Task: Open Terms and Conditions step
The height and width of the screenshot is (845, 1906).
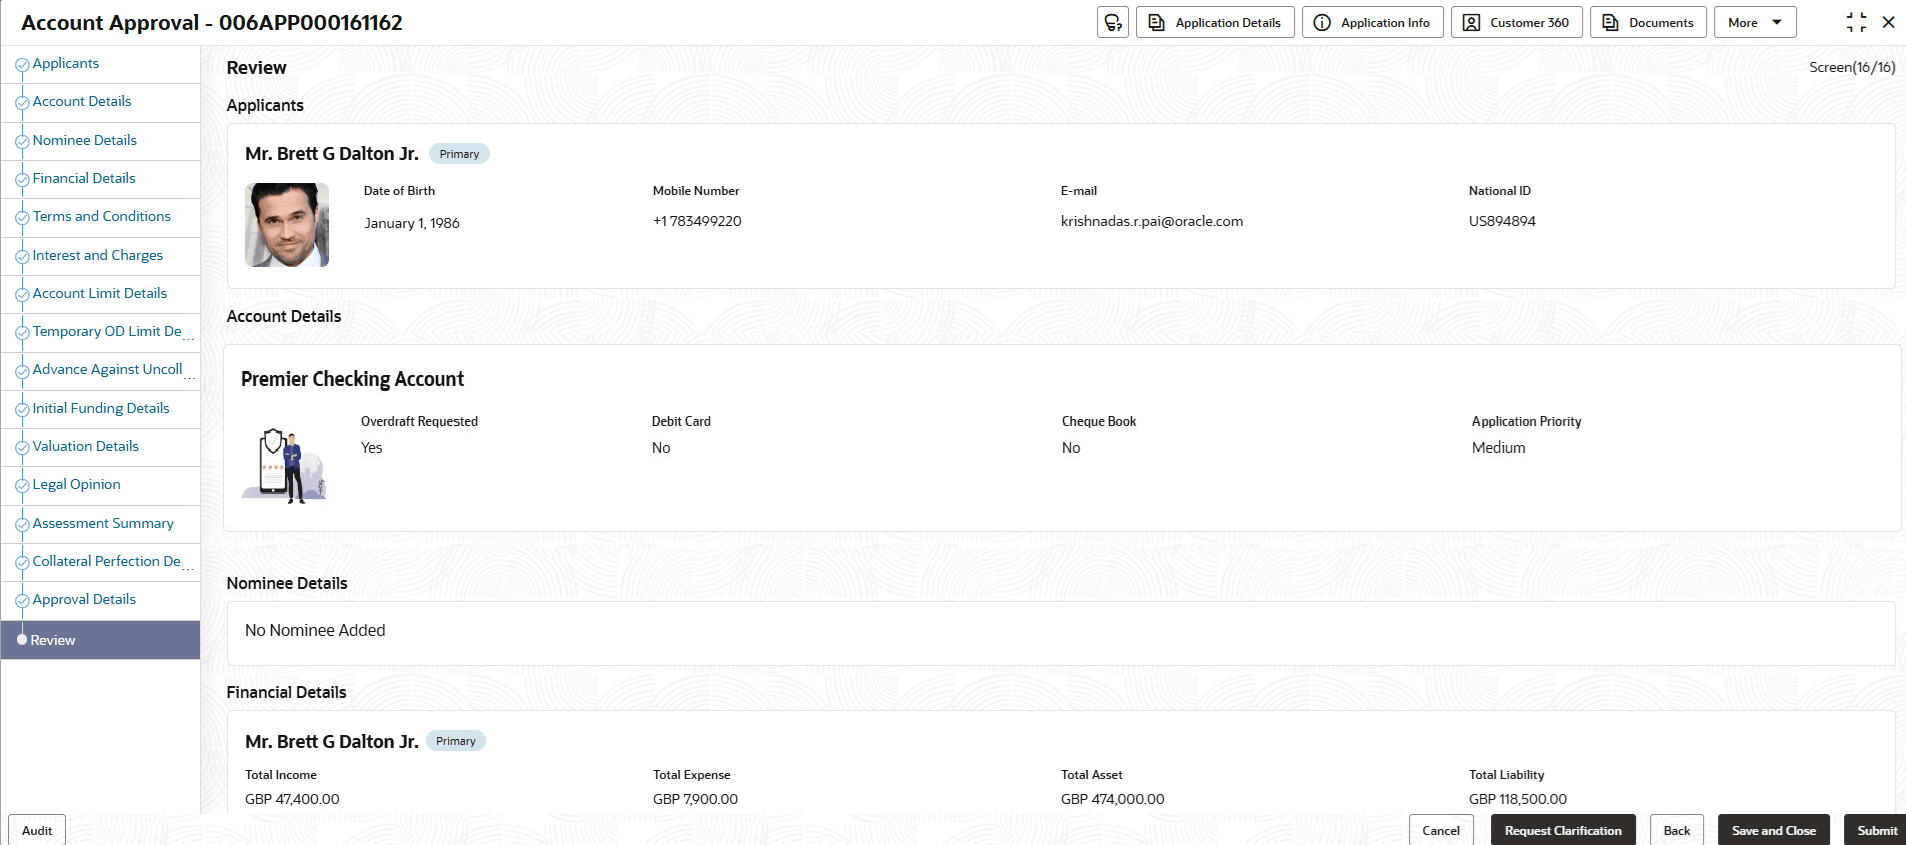Action: (x=102, y=216)
